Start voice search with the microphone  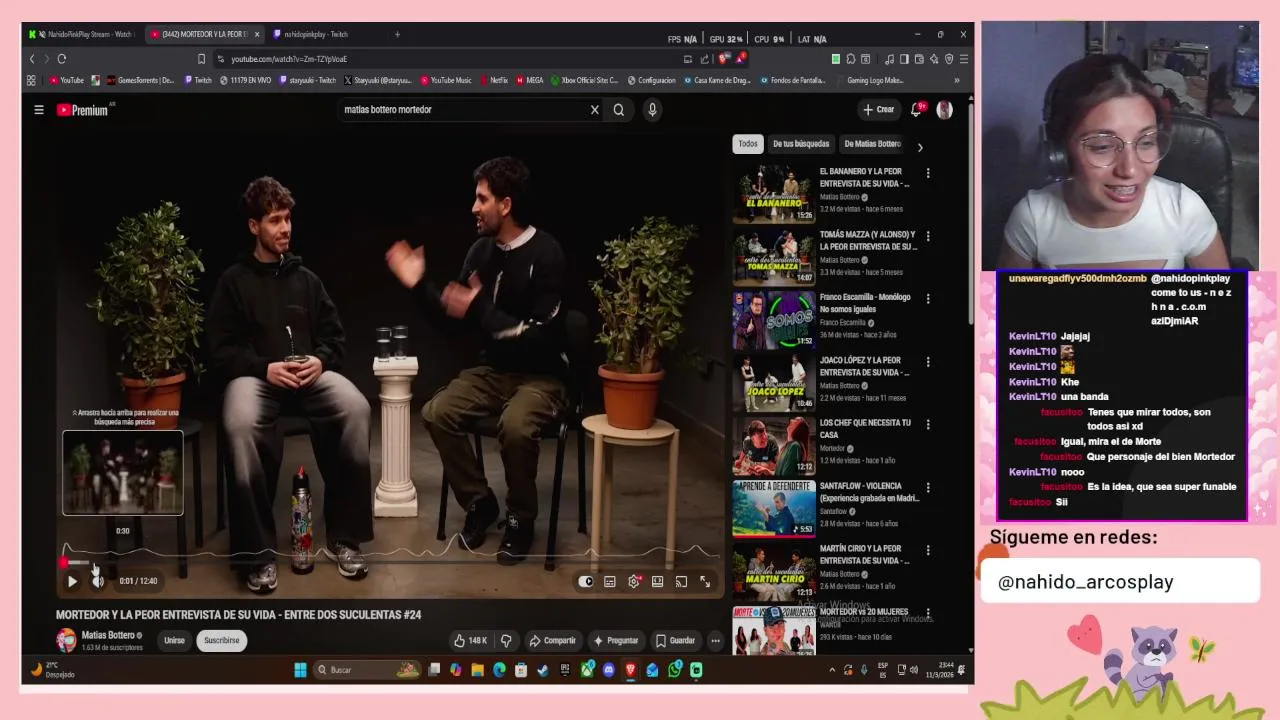click(x=652, y=110)
